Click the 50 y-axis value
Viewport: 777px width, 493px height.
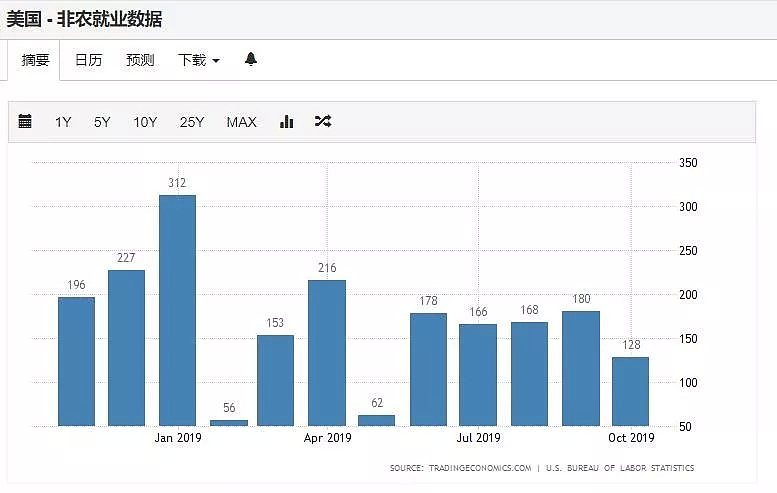pyautogui.click(x=685, y=427)
